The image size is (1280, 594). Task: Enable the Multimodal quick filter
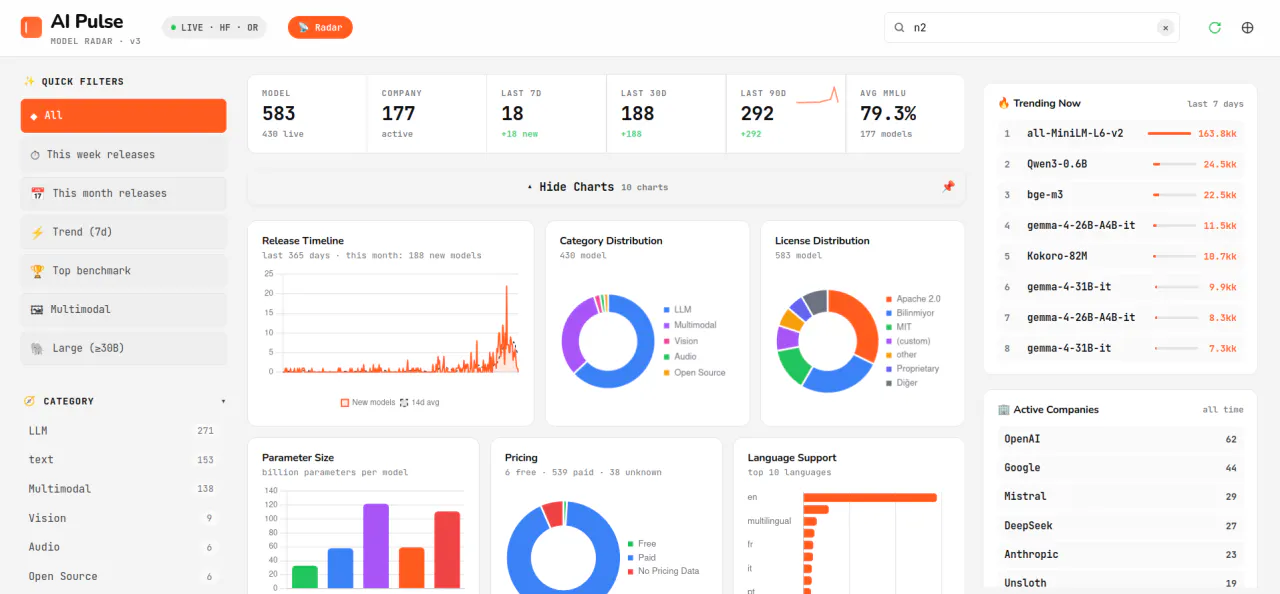(123, 310)
